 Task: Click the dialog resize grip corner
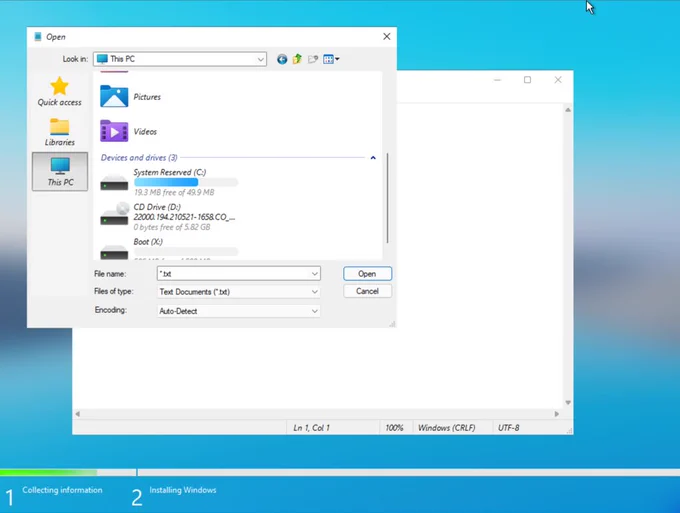tap(392, 323)
